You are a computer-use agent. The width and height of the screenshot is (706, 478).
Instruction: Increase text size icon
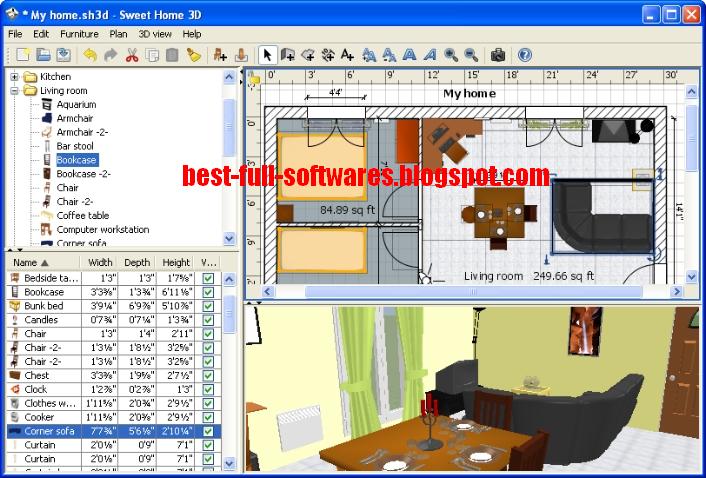[x=369, y=55]
